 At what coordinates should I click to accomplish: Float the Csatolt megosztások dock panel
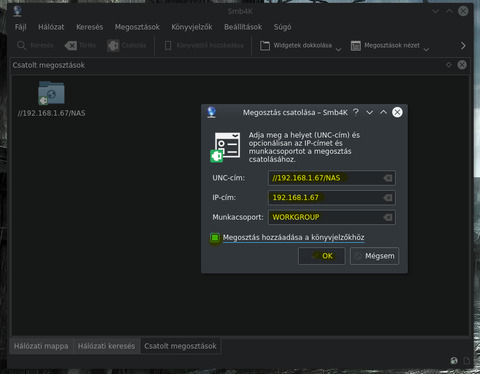[x=449, y=65]
